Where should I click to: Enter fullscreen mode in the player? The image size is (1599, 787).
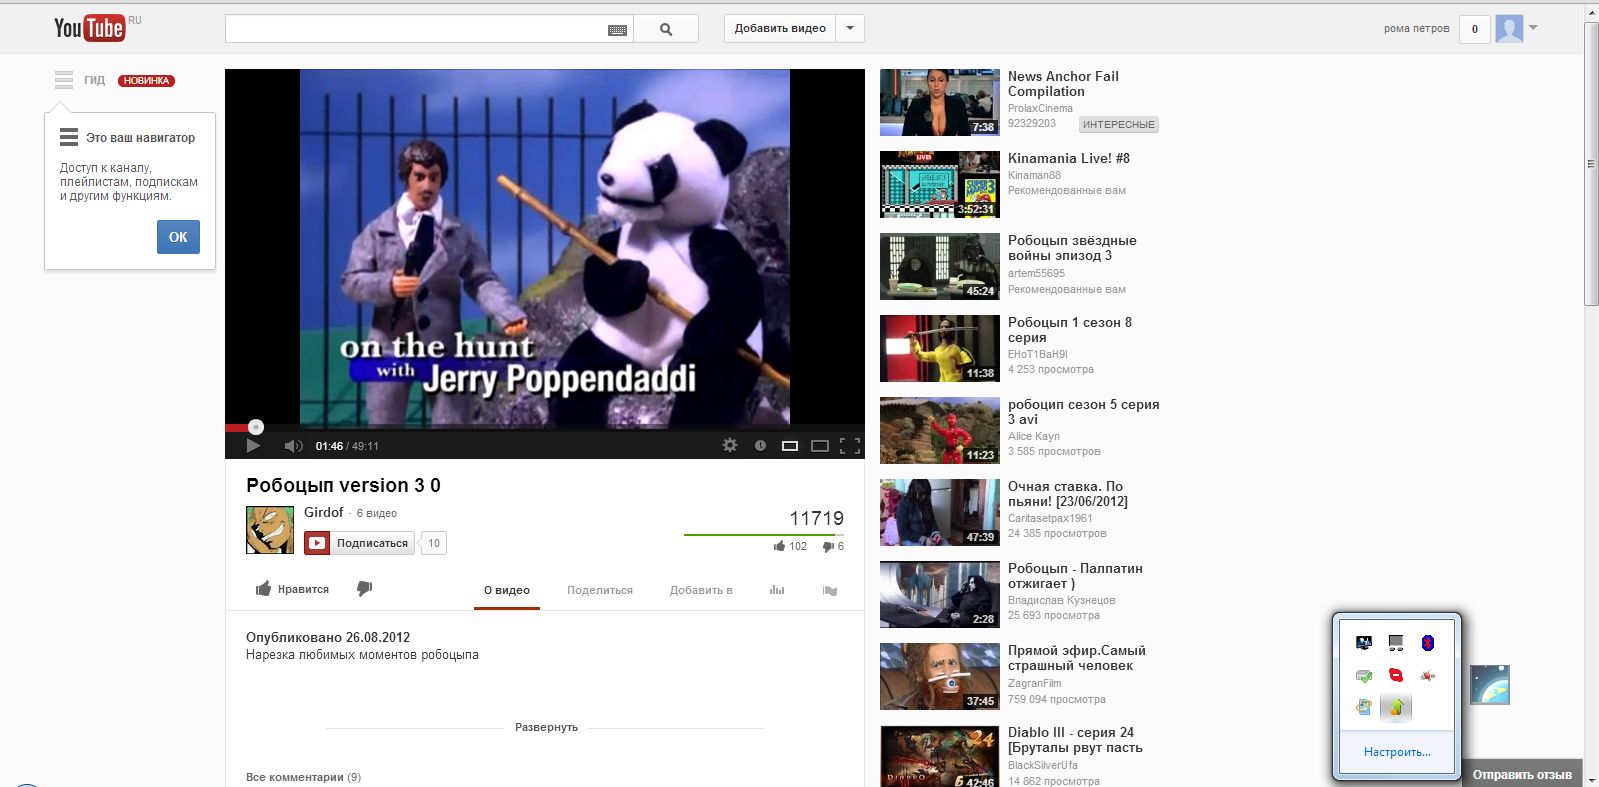coord(850,446)
